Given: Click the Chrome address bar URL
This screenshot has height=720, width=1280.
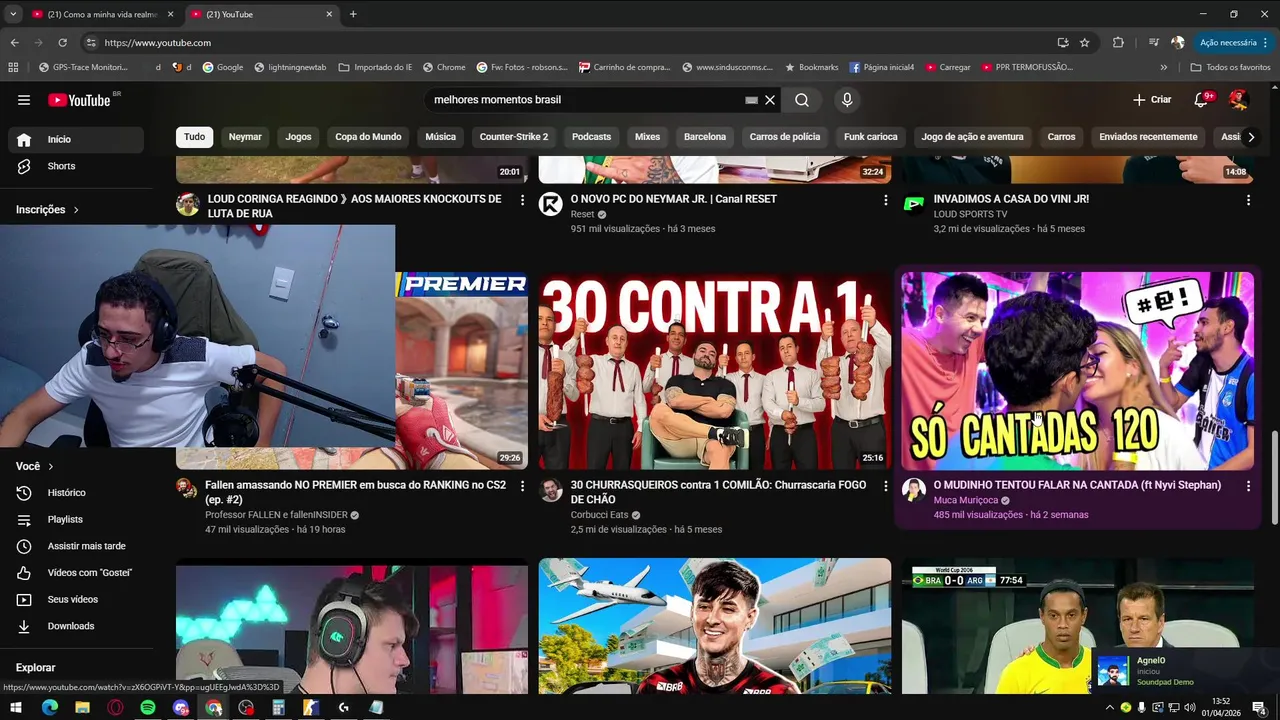Looking at the screenshot, I should (157, 43).
